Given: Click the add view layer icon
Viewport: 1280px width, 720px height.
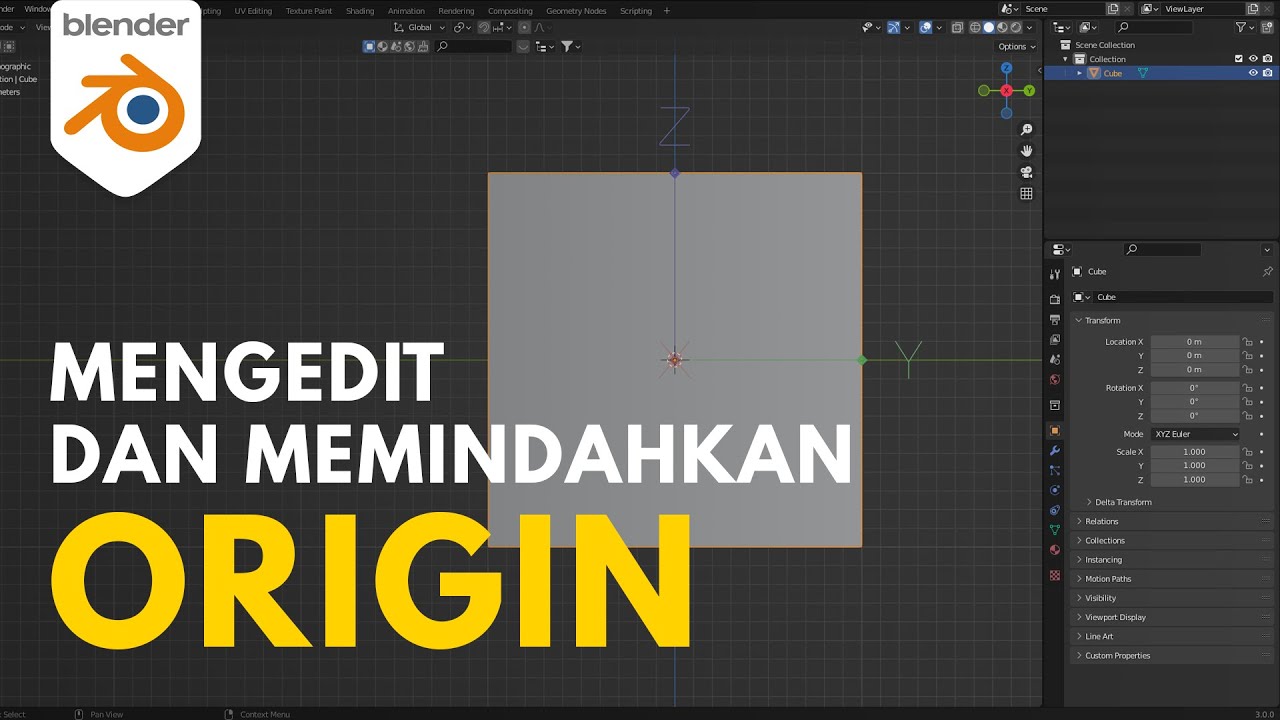Looking at the screenshot, I should pyautogui.click(x=1252, y=8).
